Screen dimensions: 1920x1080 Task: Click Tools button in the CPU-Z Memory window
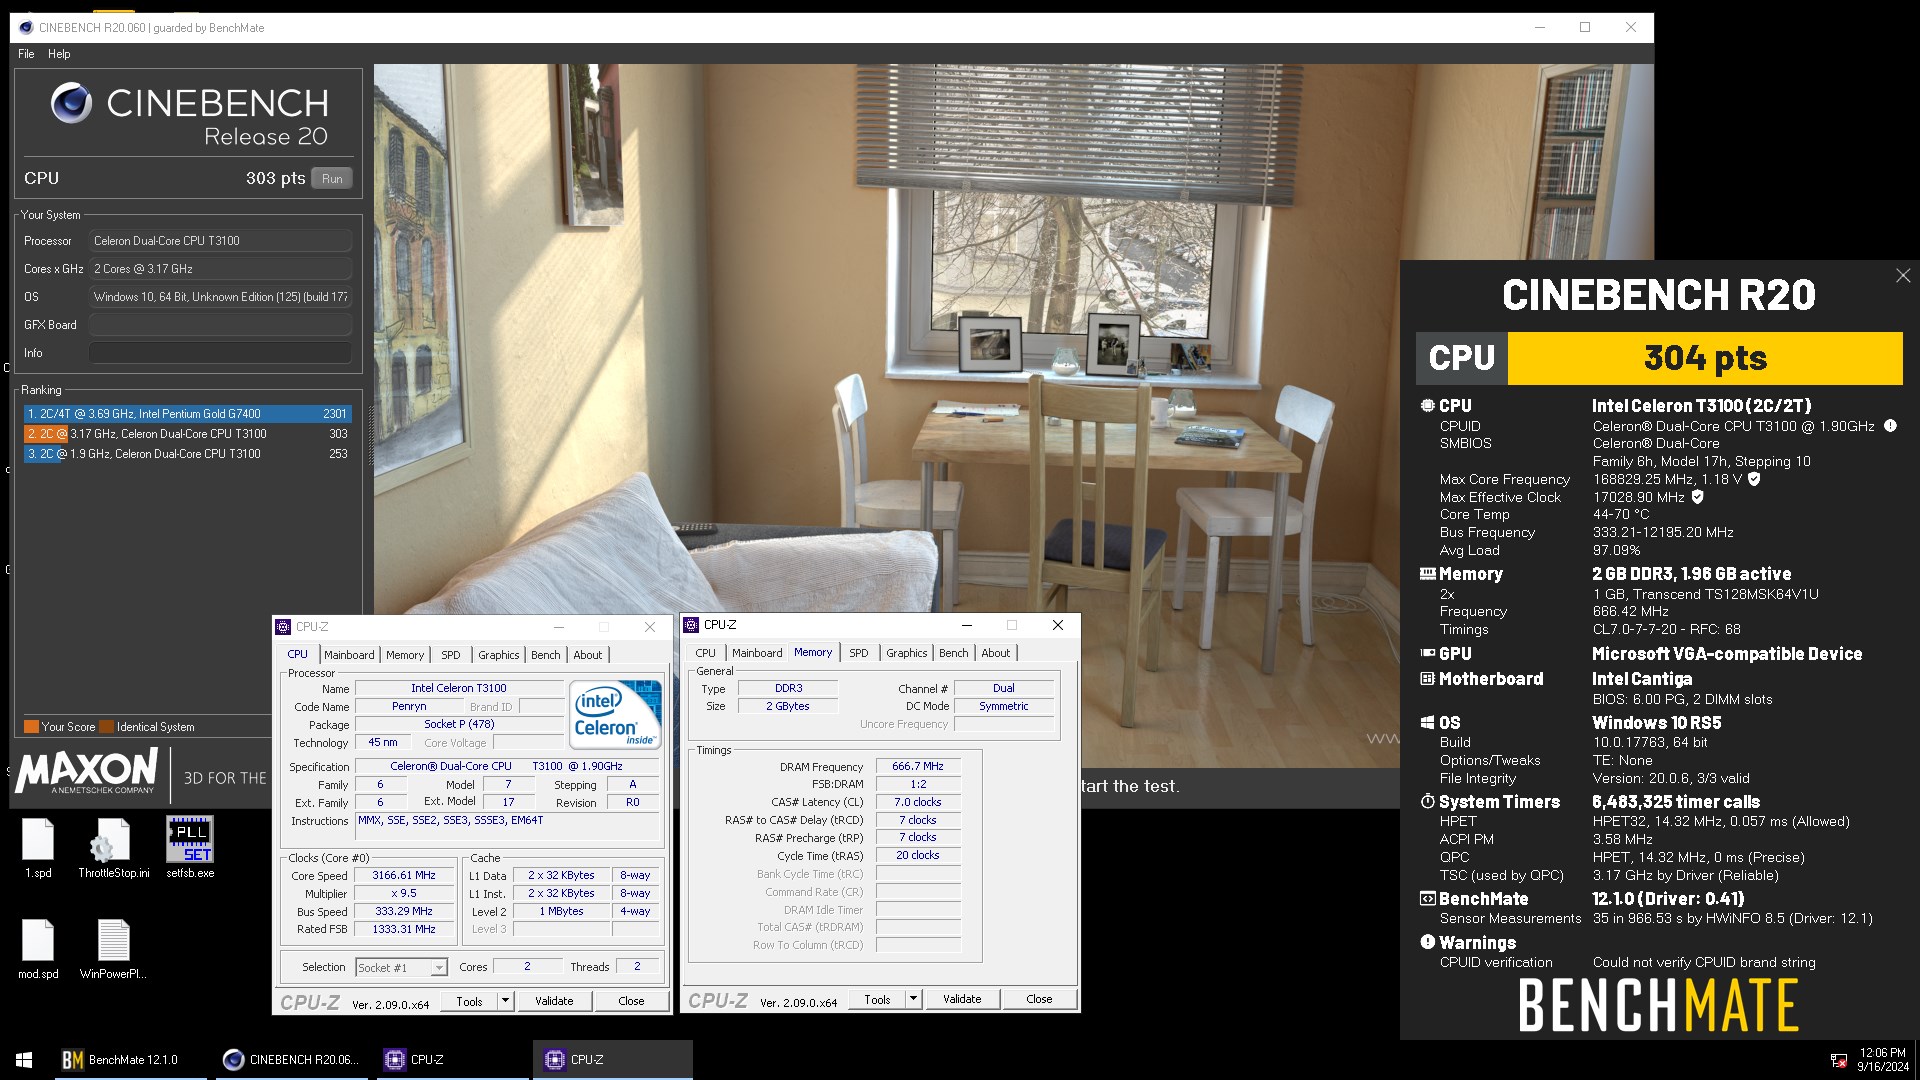(x=877, y=999)
